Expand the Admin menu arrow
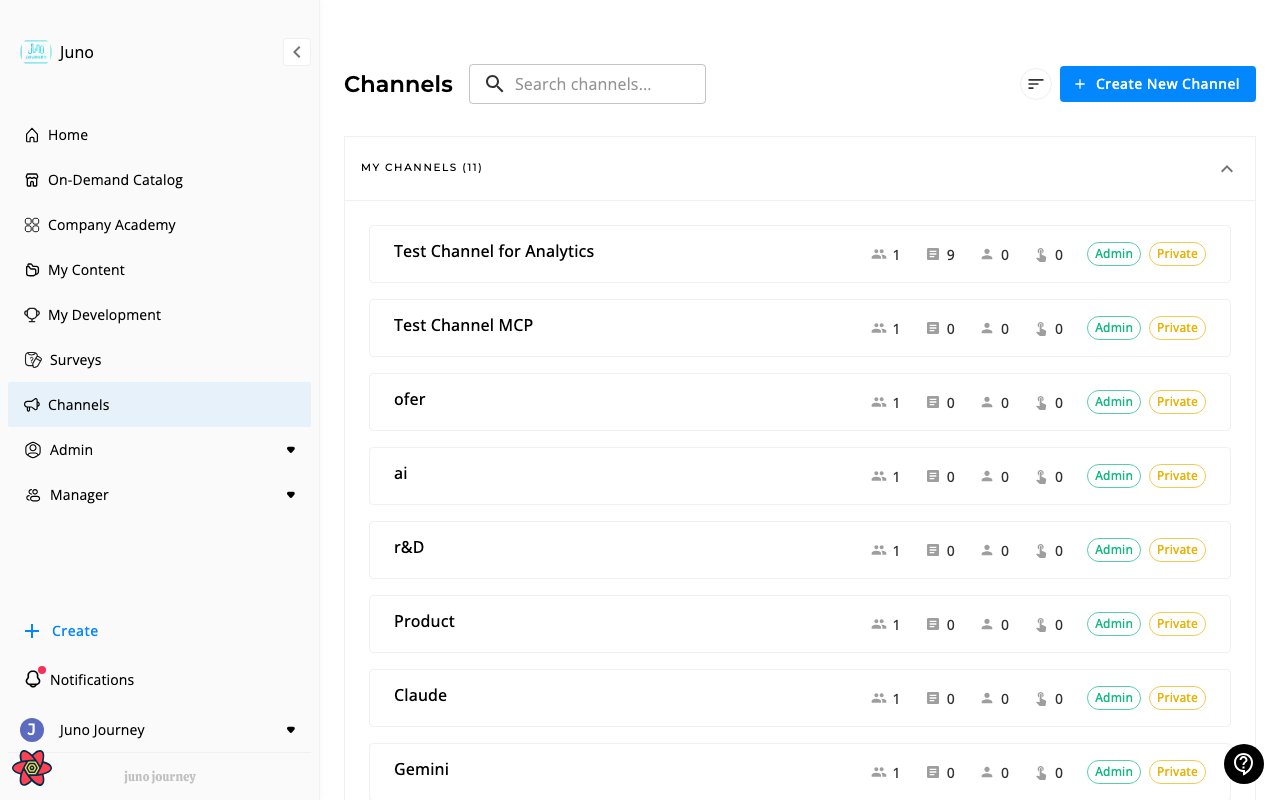Image resolution: width=1280 pixels, height=800 pixels. [291, 450]
